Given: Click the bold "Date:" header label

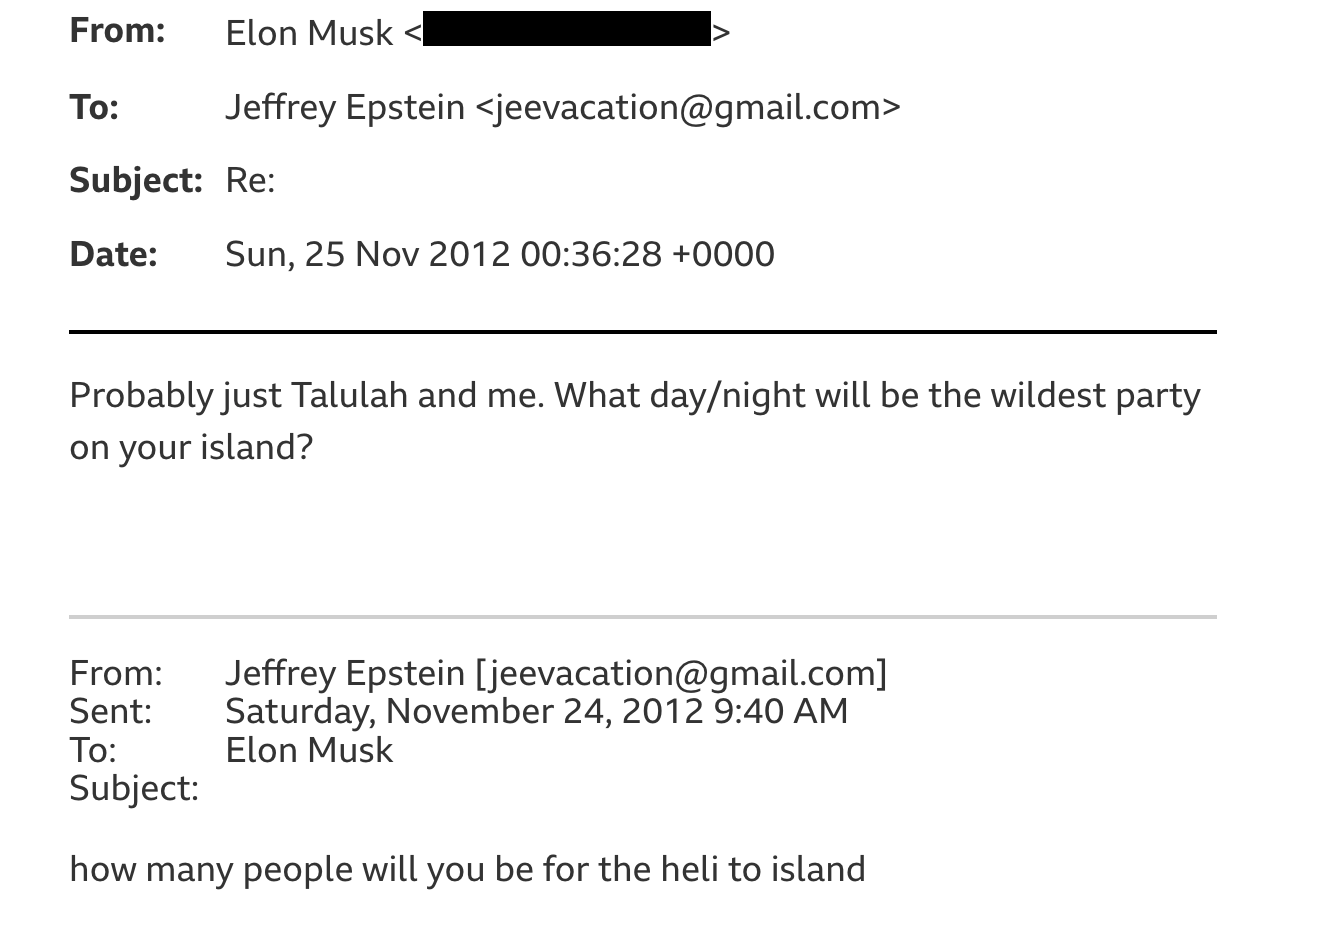Looking at the screenshot, I should tap(113, 254).
